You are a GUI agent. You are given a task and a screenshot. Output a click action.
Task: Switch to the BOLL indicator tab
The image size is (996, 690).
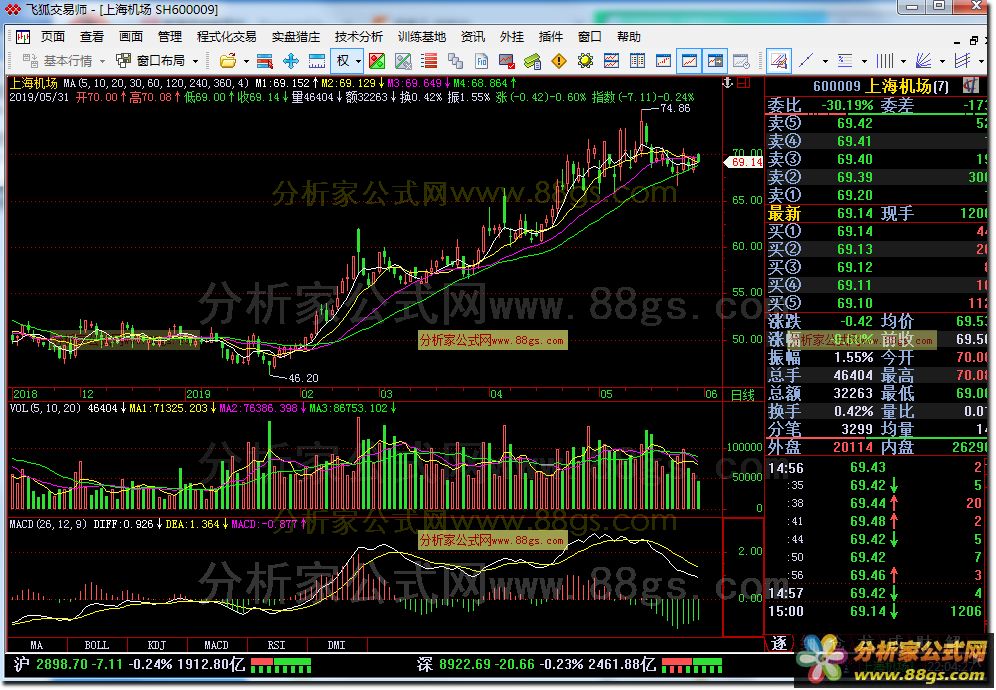coord(97,645)
